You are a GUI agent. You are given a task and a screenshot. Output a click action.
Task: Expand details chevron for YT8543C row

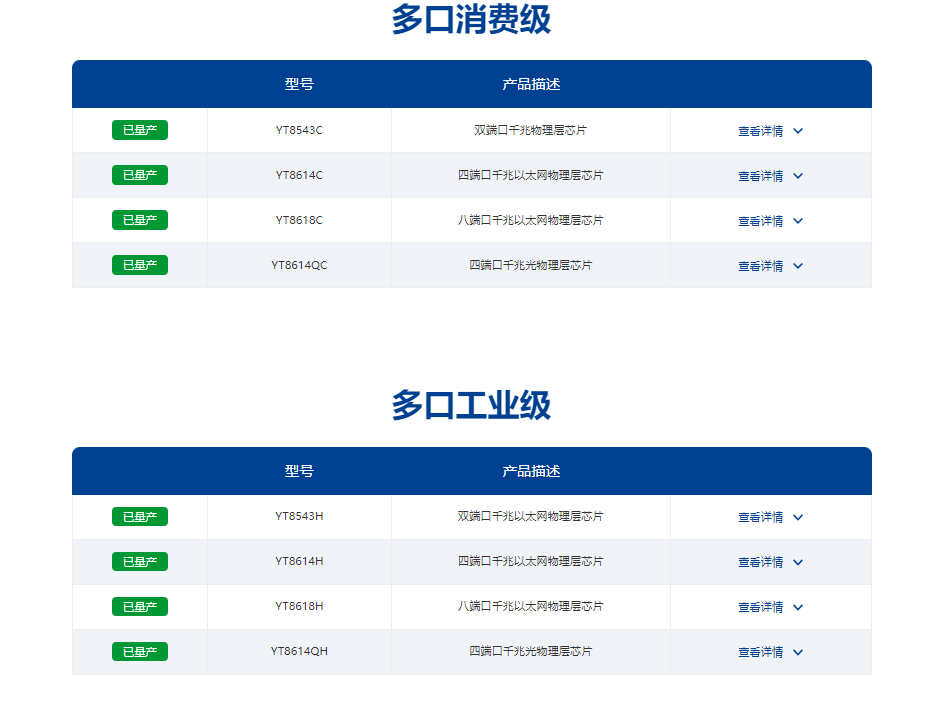(x=798, y=131)
